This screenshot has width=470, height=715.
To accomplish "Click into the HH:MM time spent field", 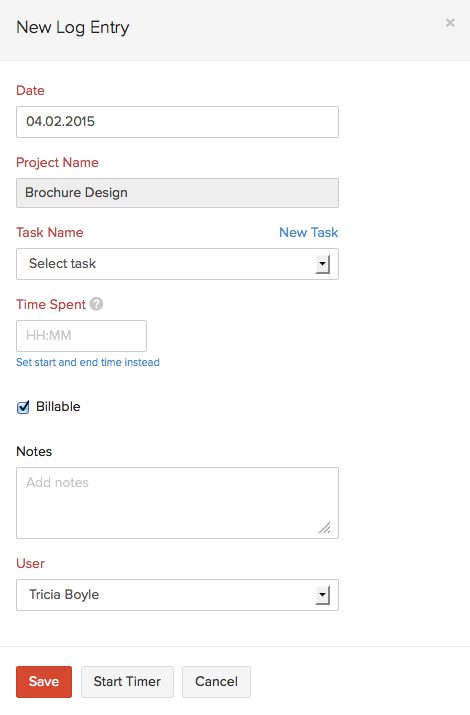I will click(x=82, y=336).
